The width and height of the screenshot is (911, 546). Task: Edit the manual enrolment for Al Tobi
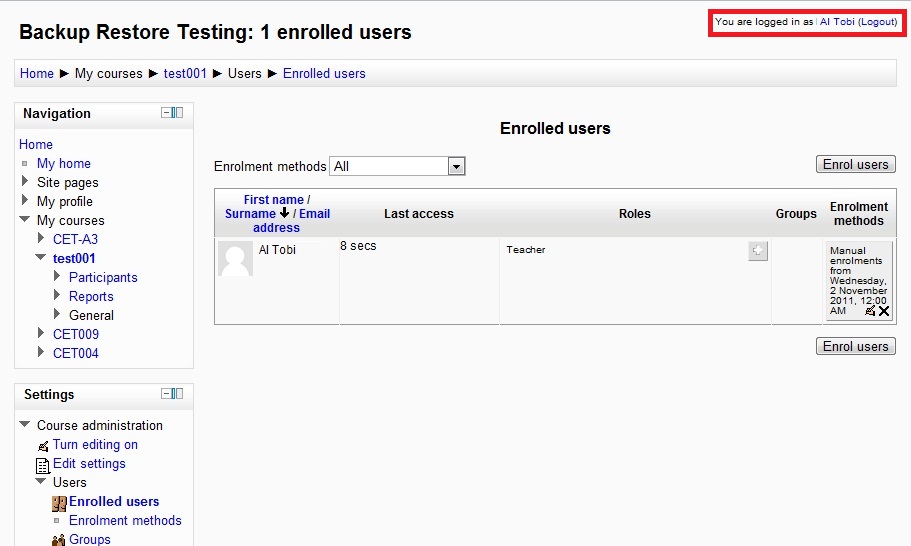click(870, 311)
